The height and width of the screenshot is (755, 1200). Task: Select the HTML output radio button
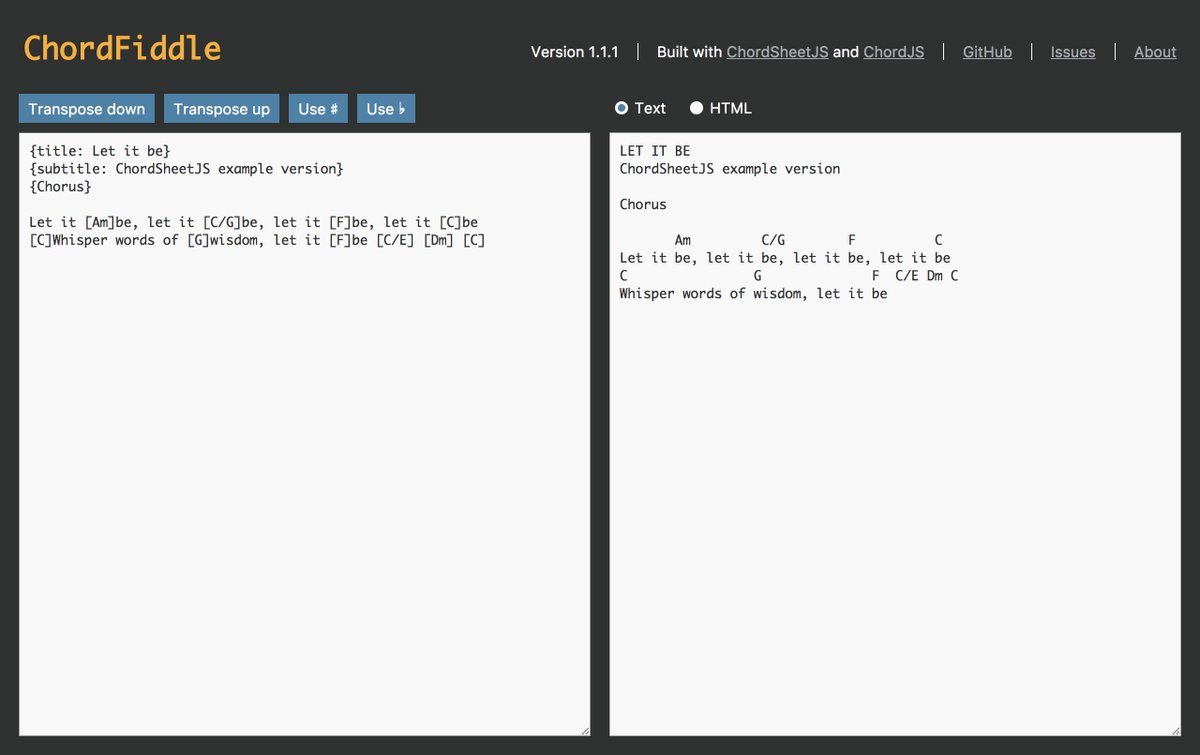click(696, 108)
